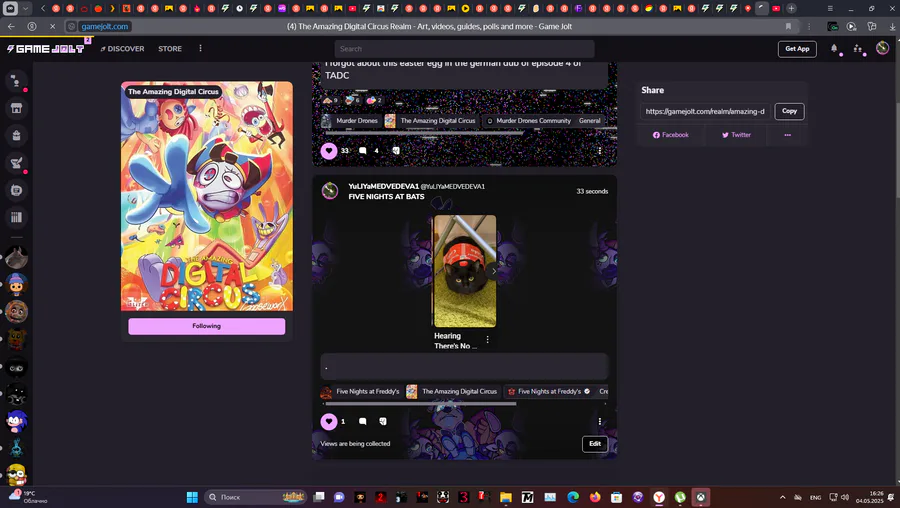900x508 pixels.
Task: Open the browser hamburger menu
Action: 830,9
